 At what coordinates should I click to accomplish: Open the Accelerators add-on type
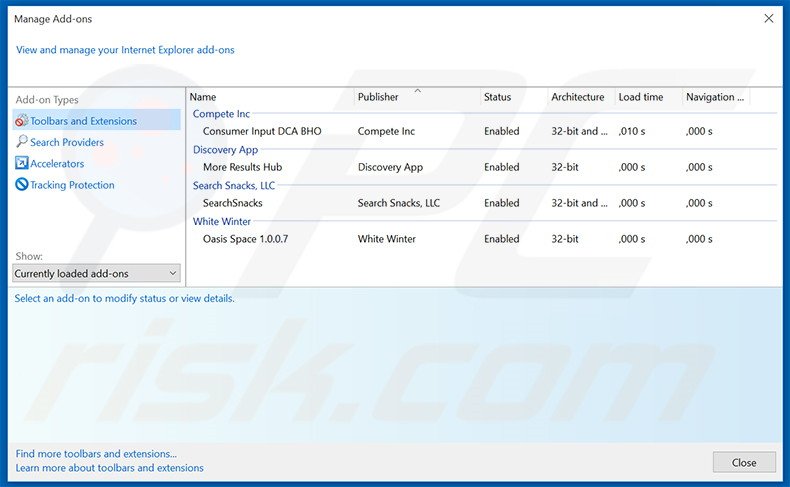[57, 164]
